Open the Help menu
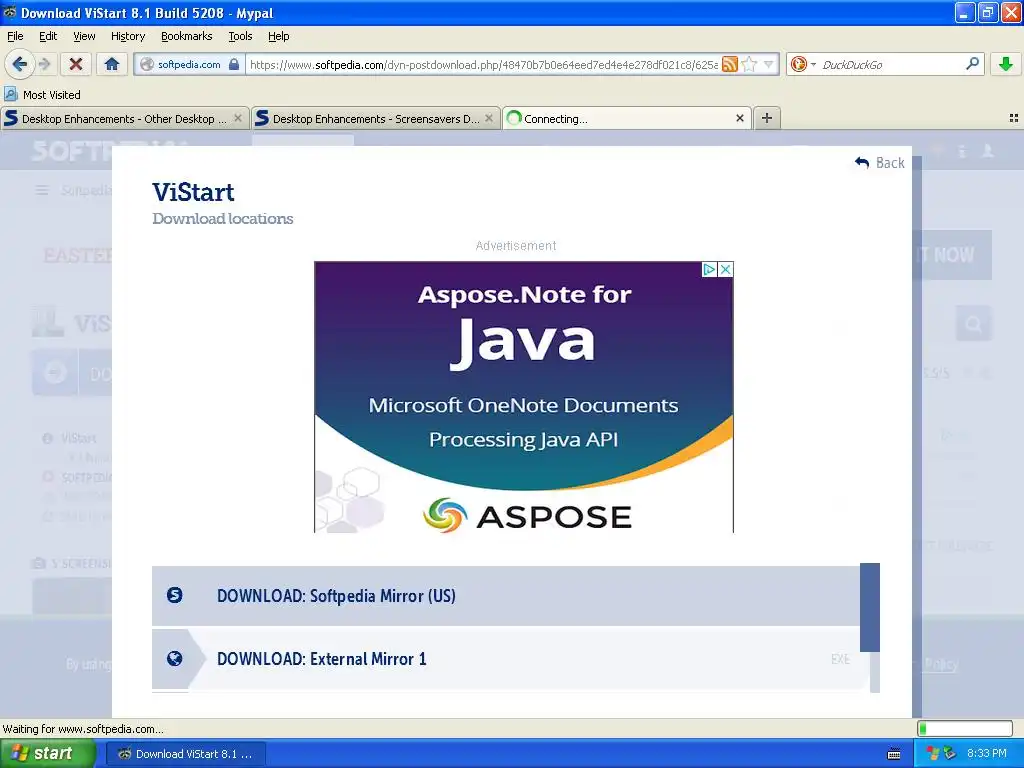The image size is (1024, 768). pyautogui.click(x=278, y=36)
